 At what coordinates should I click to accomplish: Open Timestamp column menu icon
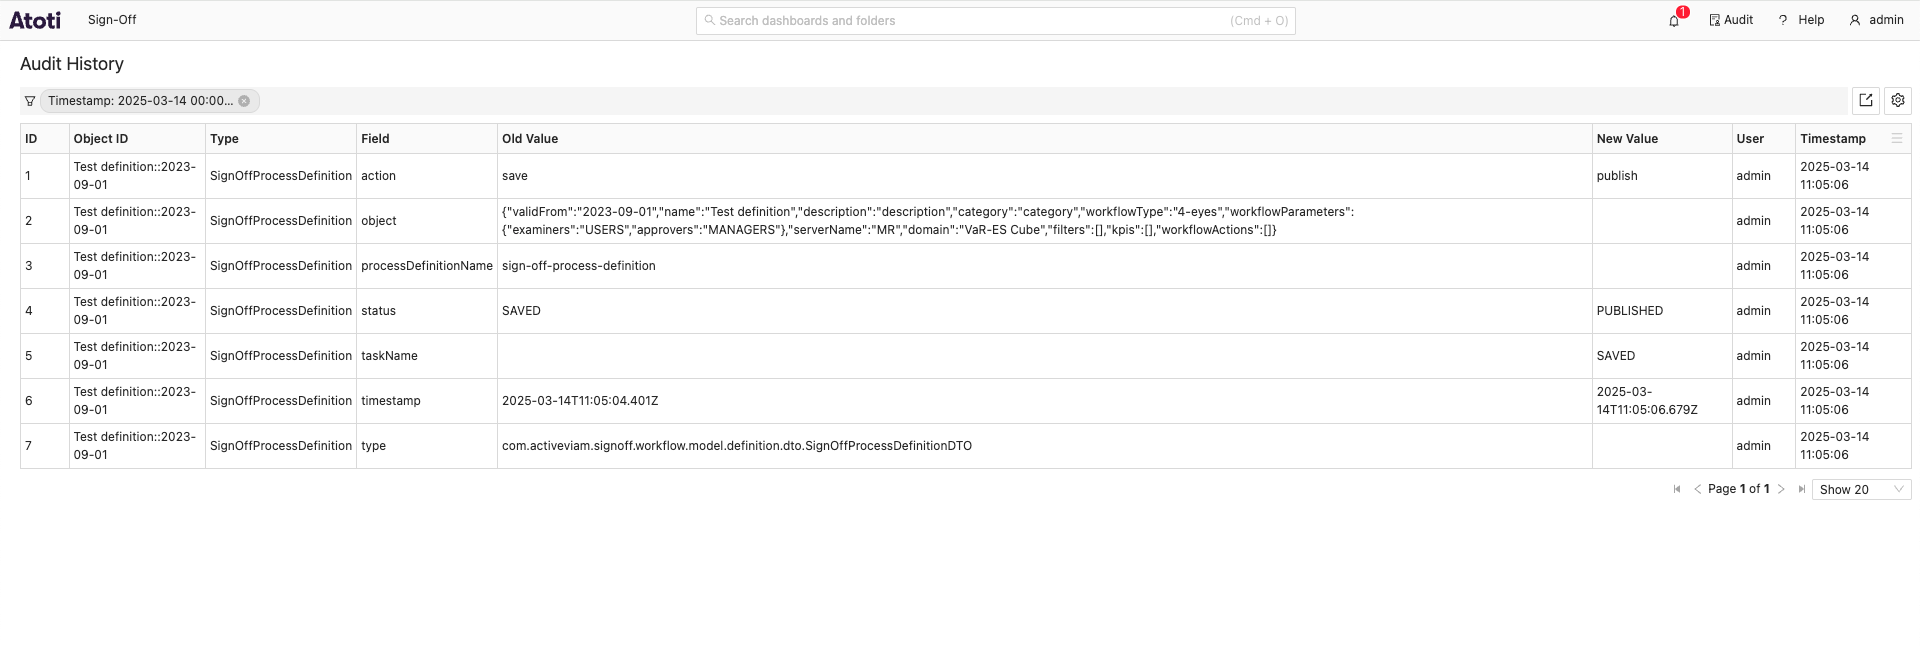point(1896,139)
